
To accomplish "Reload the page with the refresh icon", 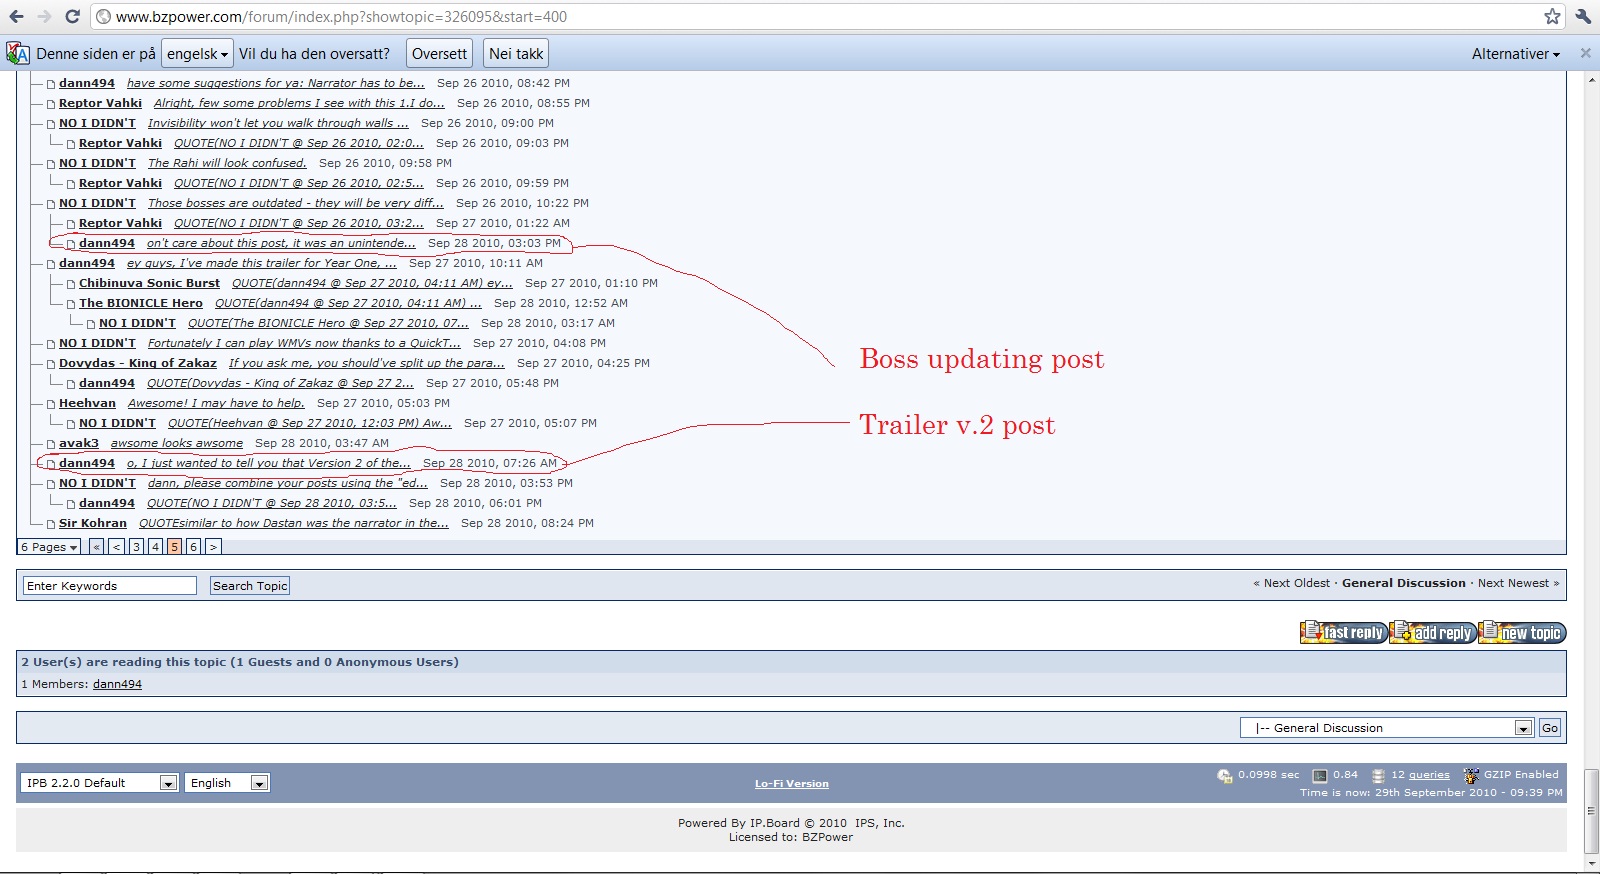I will point(72,16).
